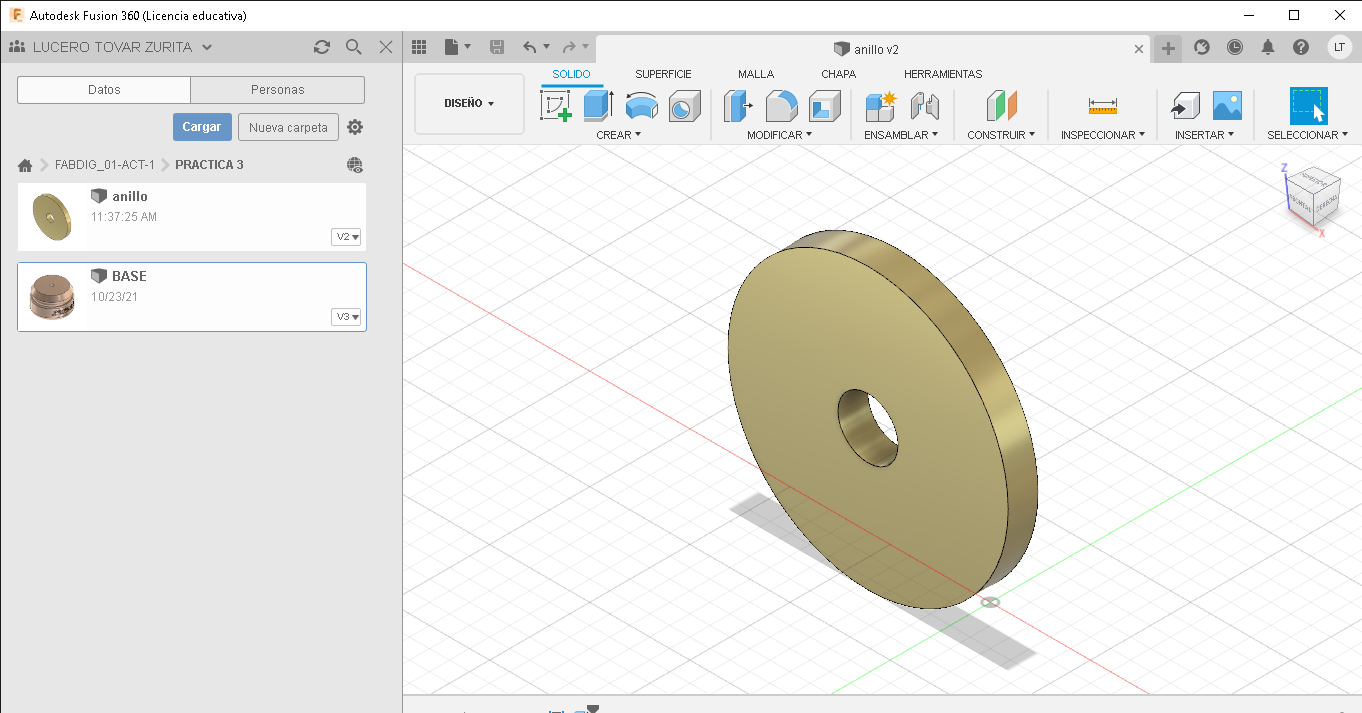Open the Help menu
This screenshot has height=713, width=1362.
tap(1301, 47)
